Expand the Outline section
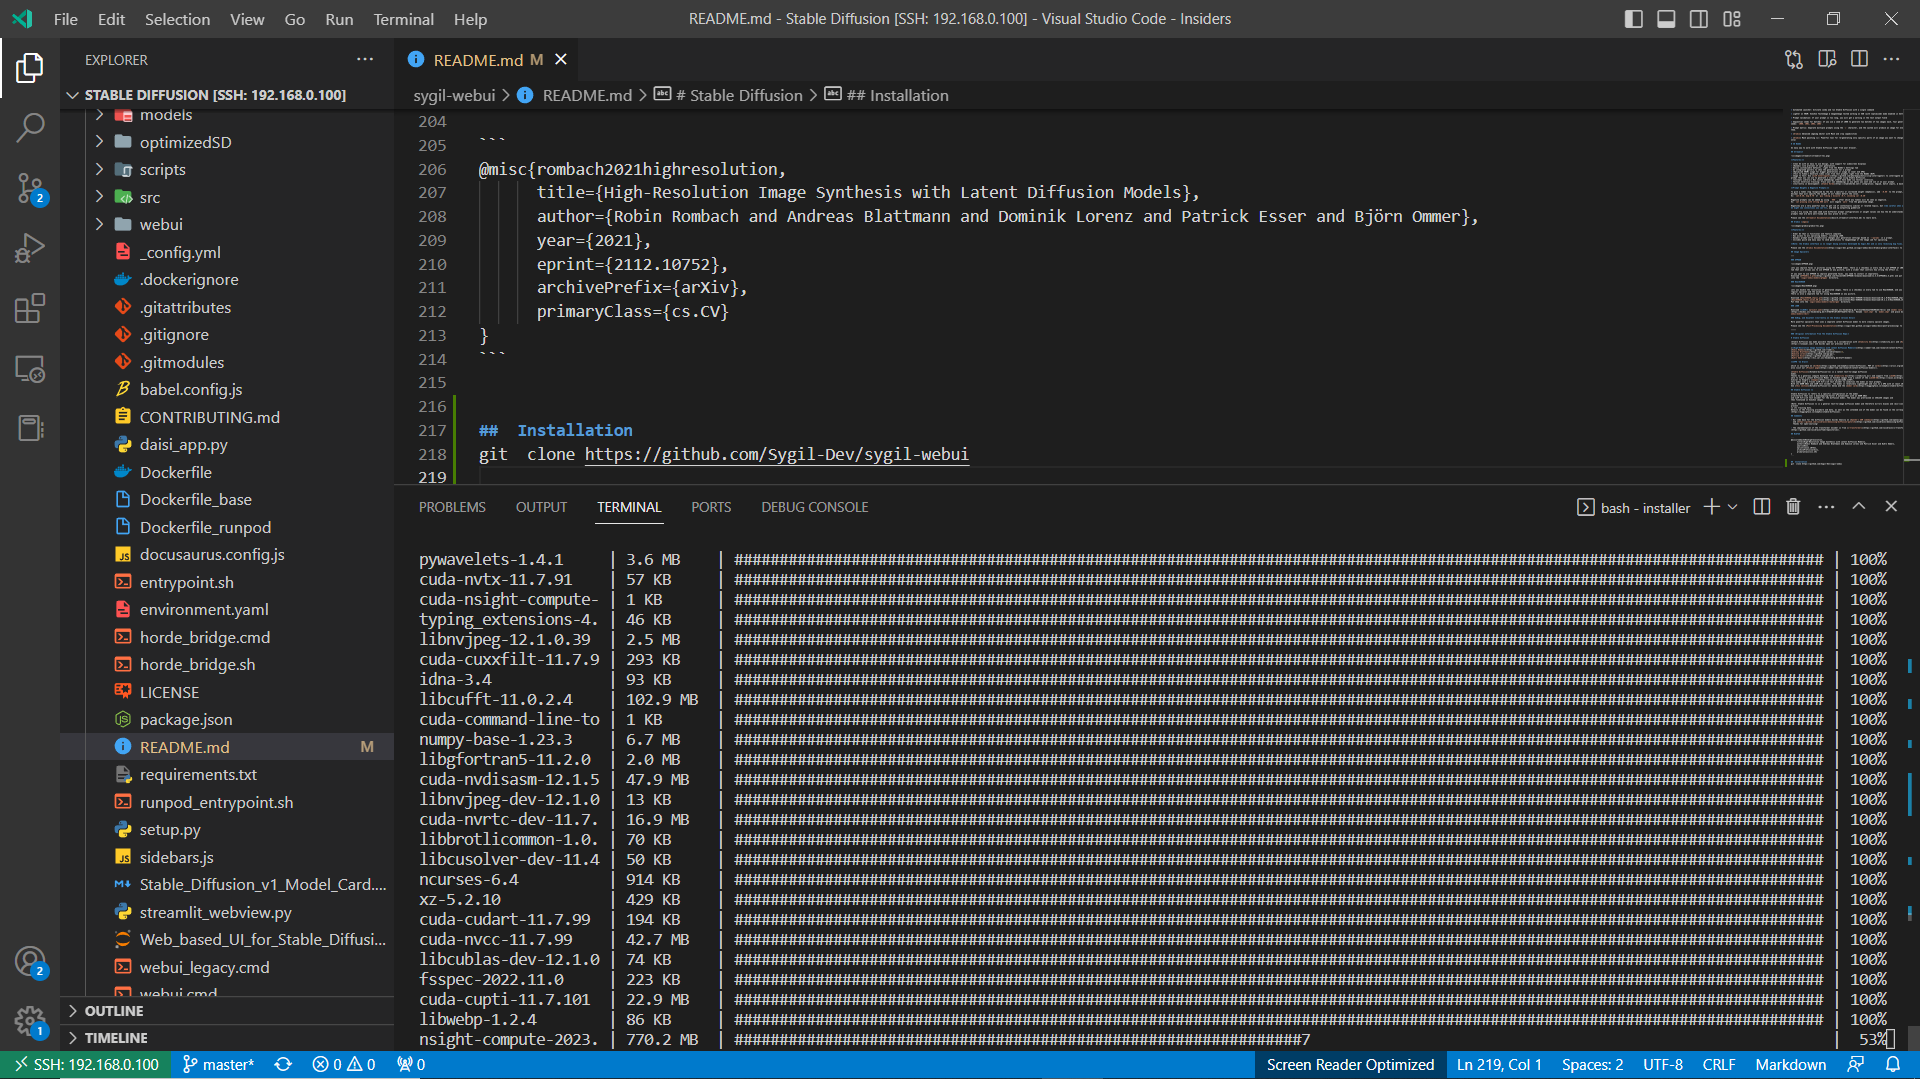 tap(227, 1011)
